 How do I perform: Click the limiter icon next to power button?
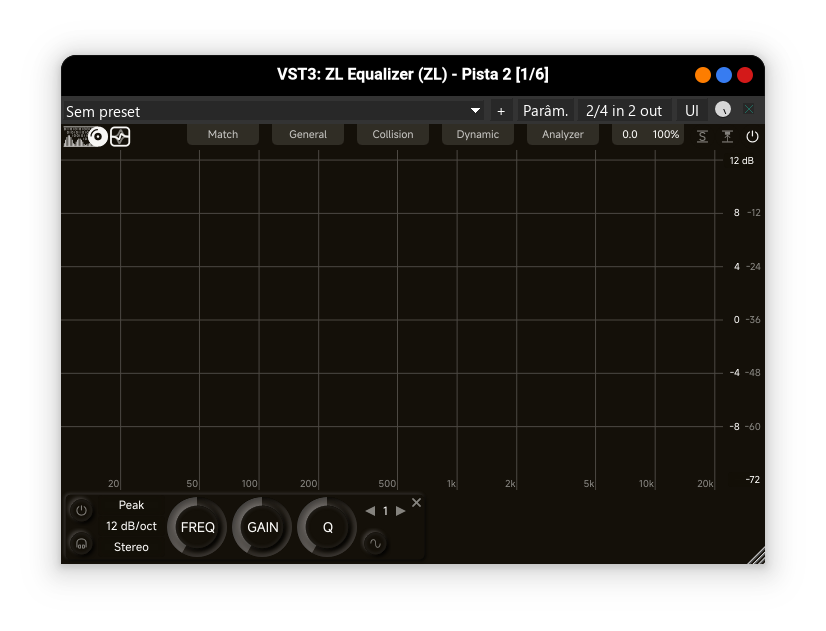tap(727, 136)
